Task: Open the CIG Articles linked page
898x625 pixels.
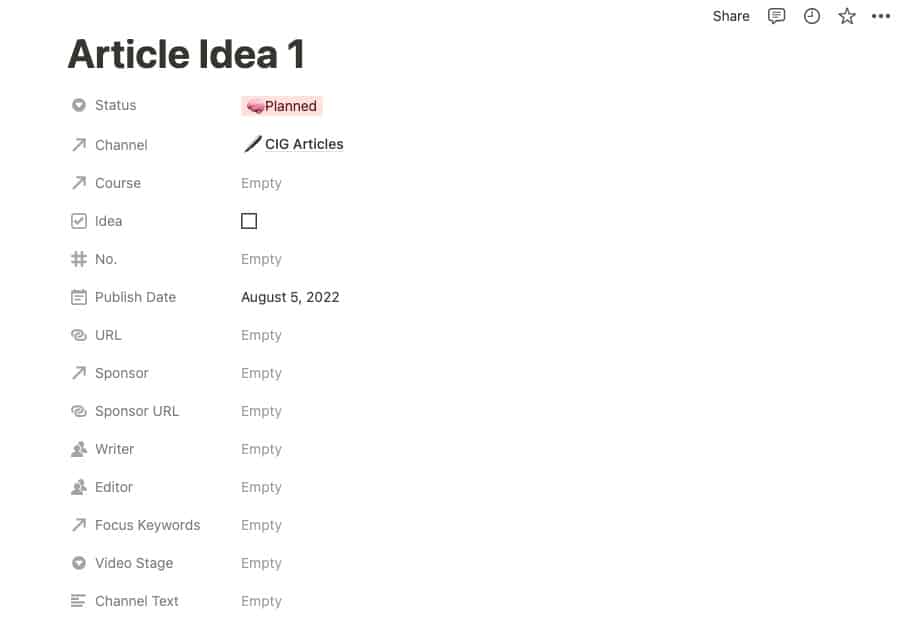Action: pos(302,143)
